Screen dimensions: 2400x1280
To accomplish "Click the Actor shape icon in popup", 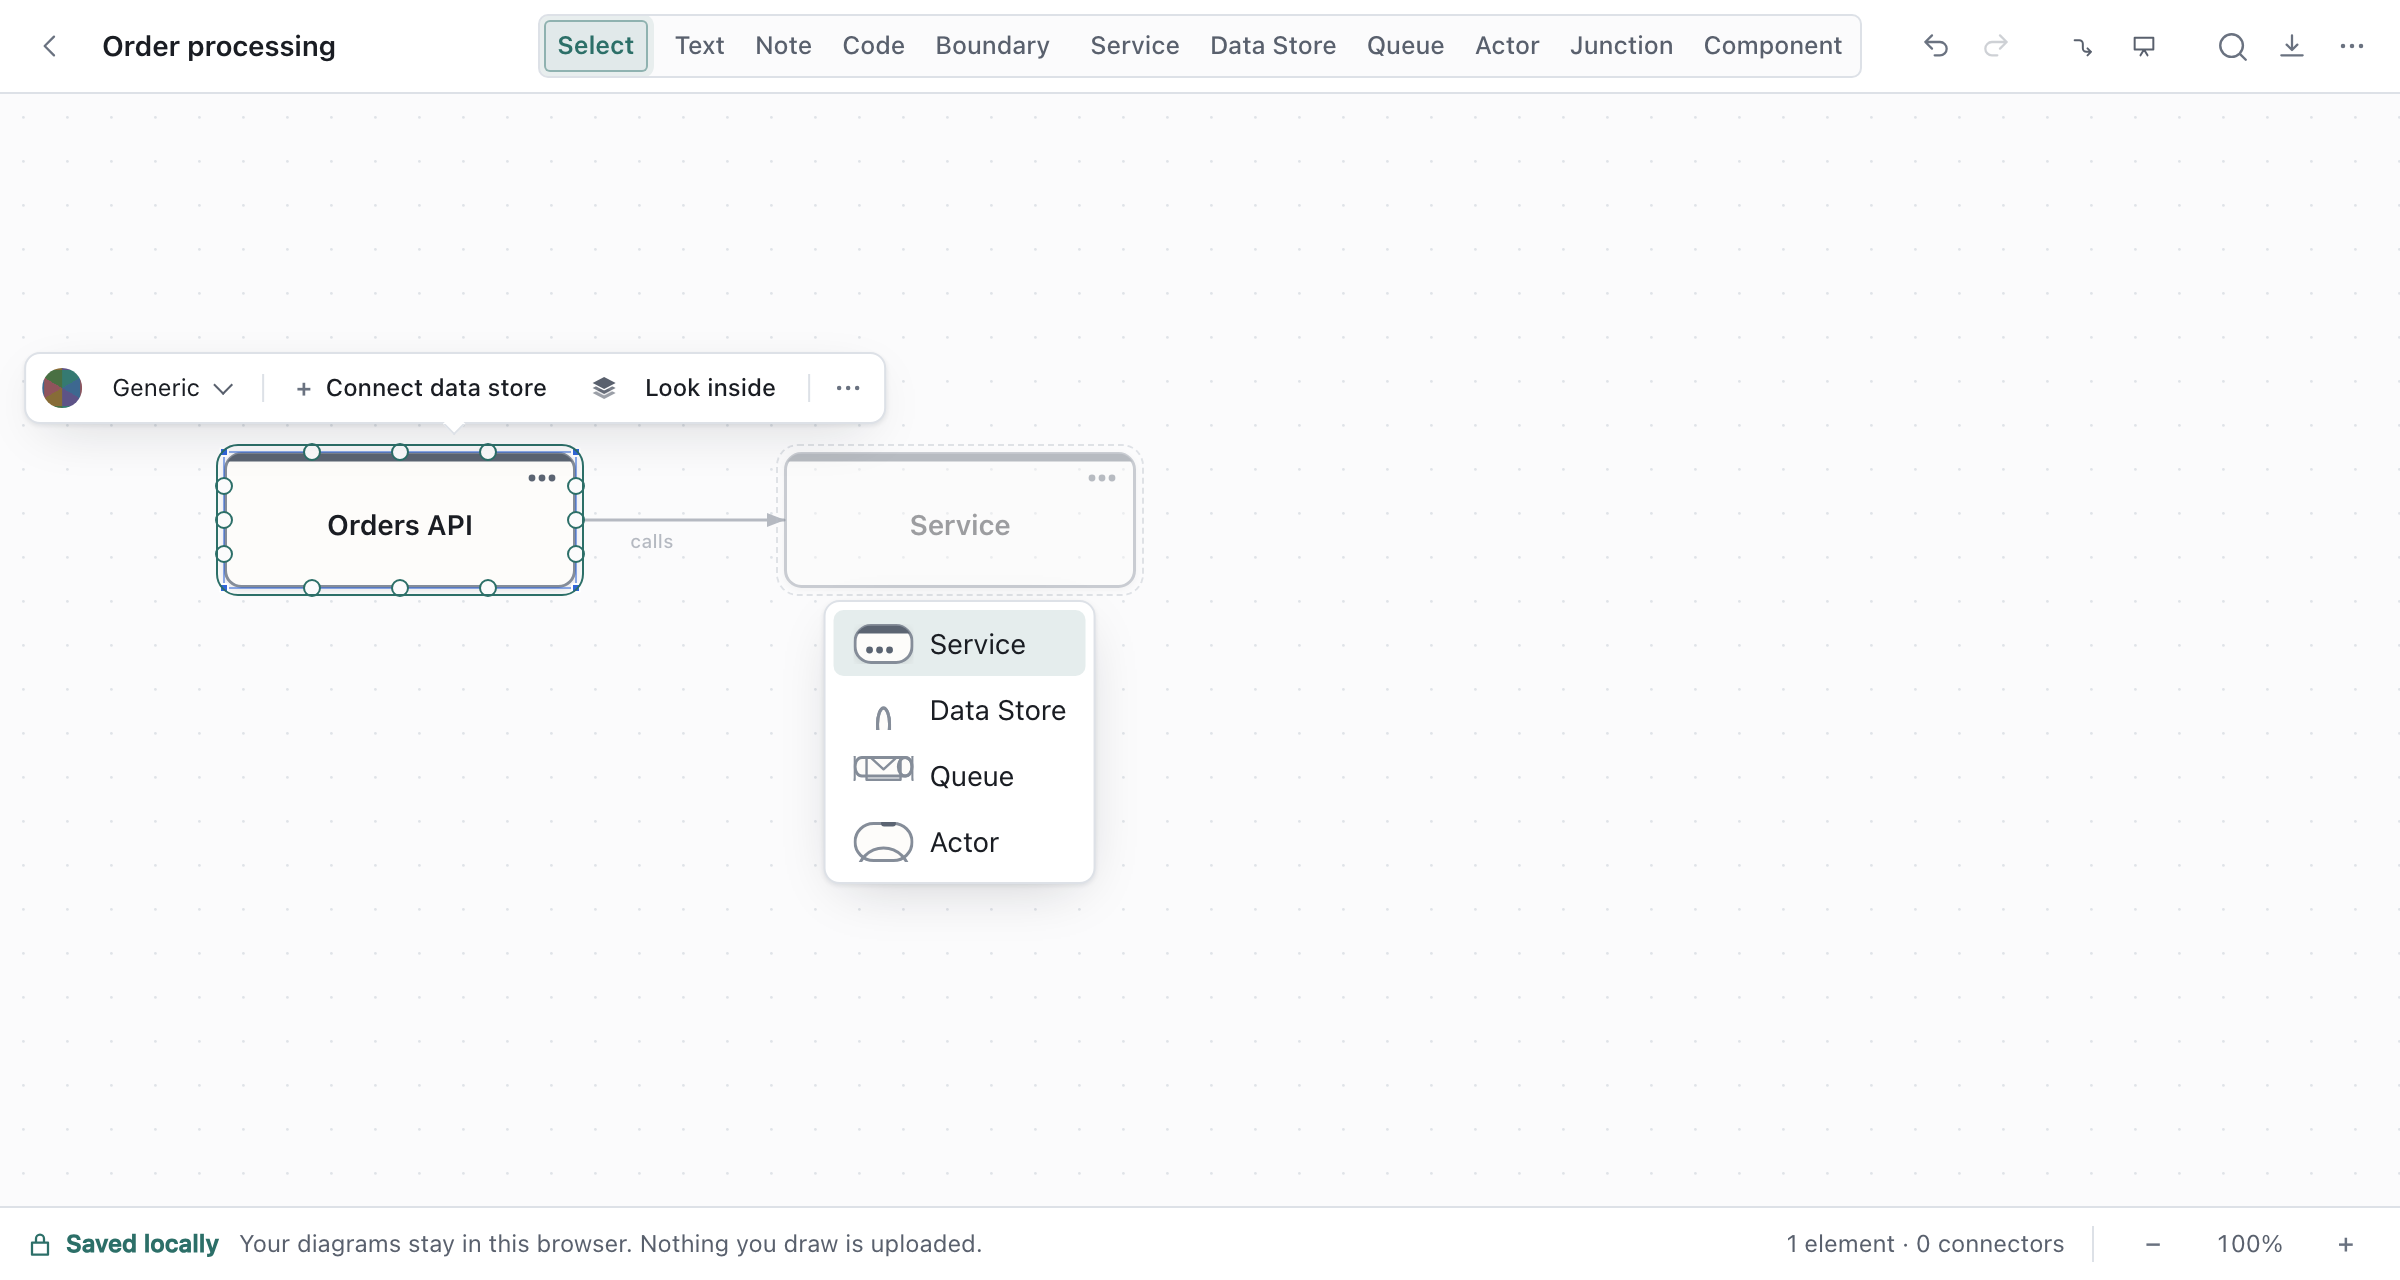I will pos(883,842).
